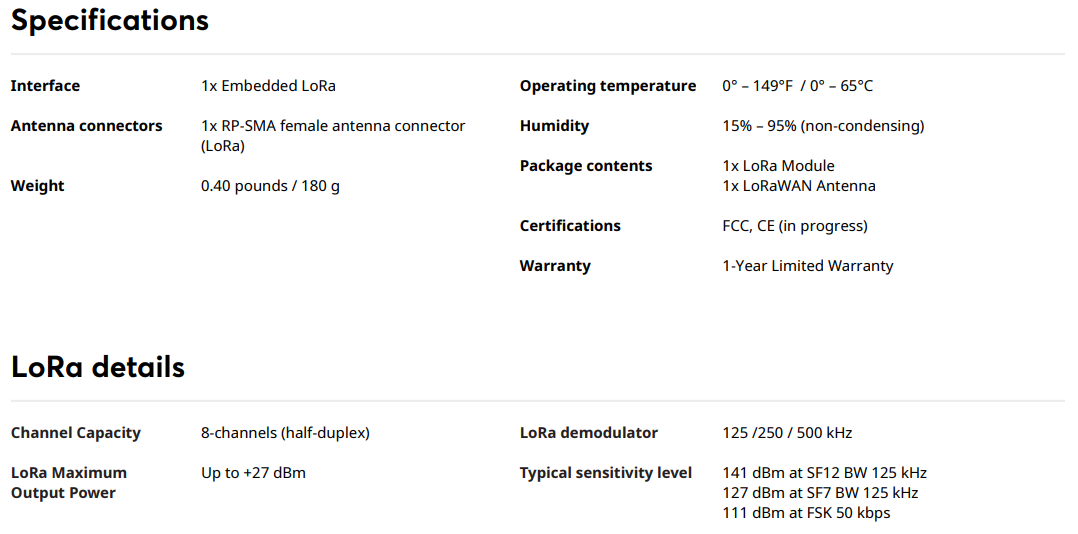This screenshot has width=1078, height=534.
Task: Click the LoRa details heading
Action: tap(98, 367)
